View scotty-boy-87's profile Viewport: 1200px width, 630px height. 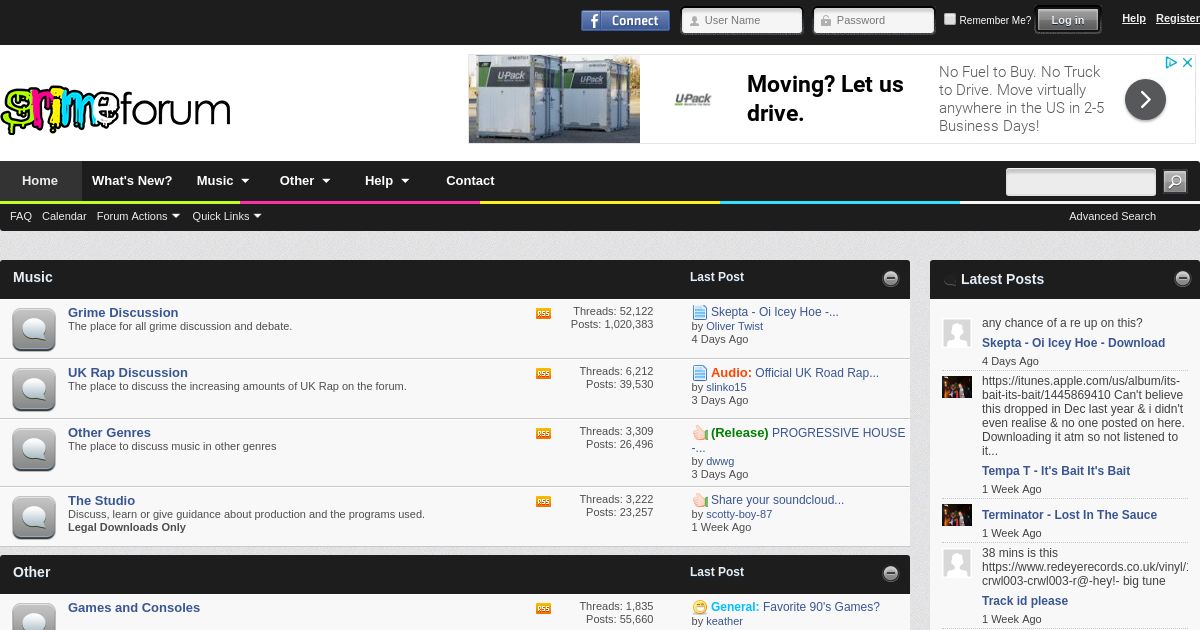[739, 514]
